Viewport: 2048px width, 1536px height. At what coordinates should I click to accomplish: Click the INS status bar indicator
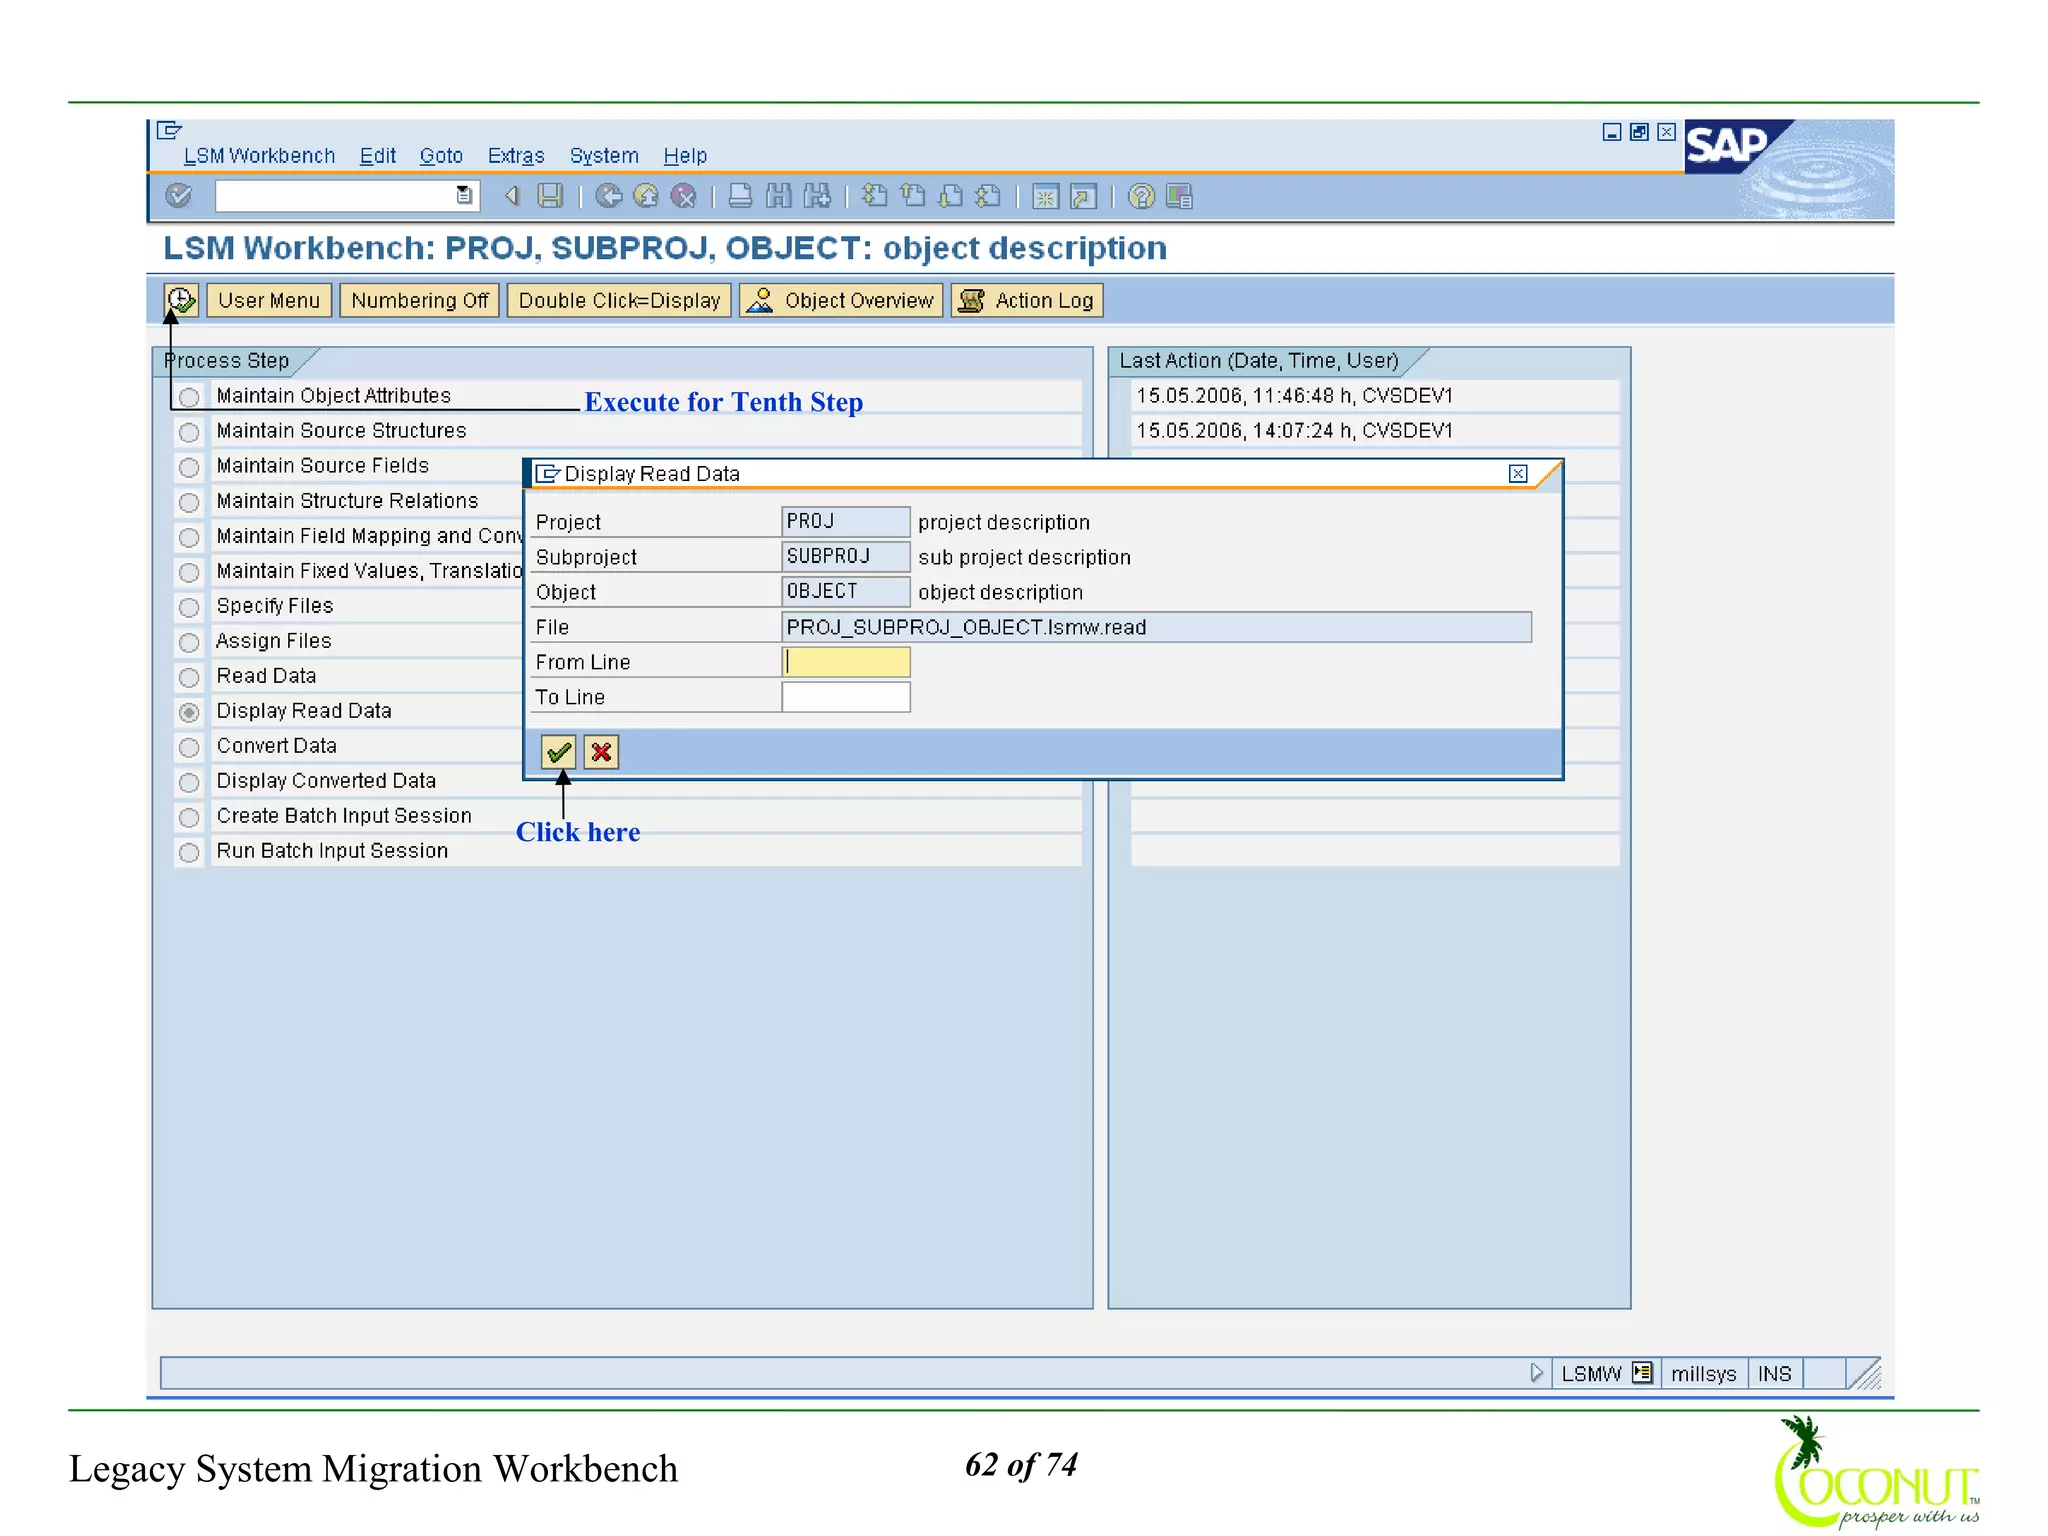pyautogui.click(x=1775, y=1373)
